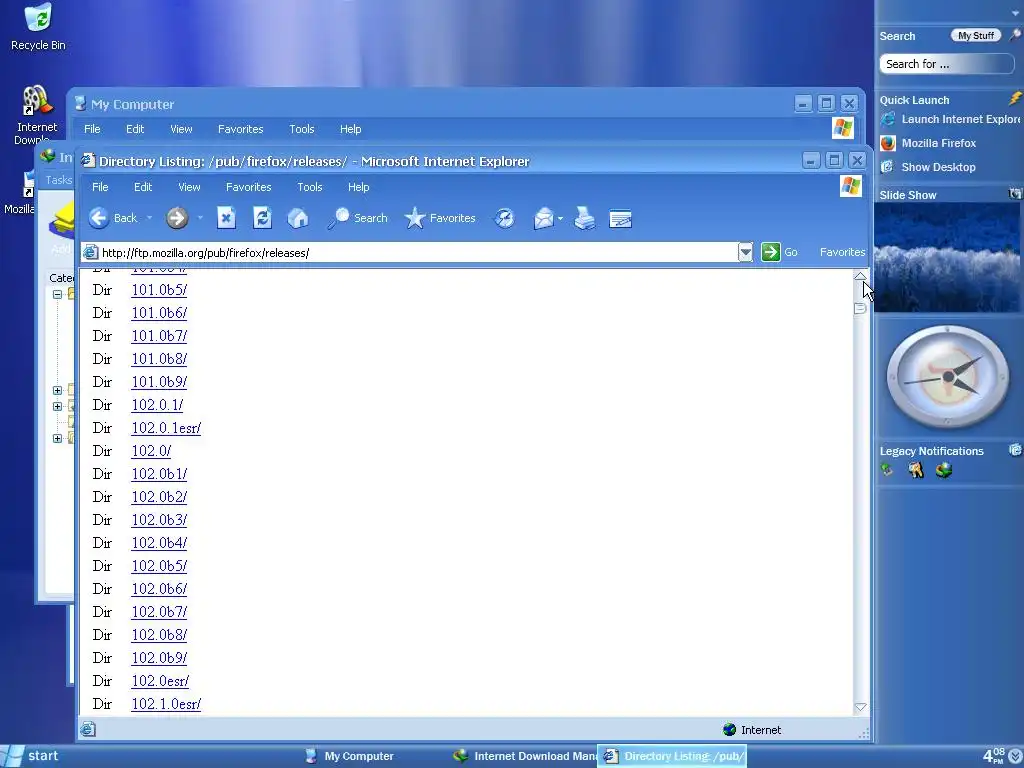1024x768 pixels.
Task: Launch Internet Explorer from Quick Launch
Action: click(x=950, y=119)
